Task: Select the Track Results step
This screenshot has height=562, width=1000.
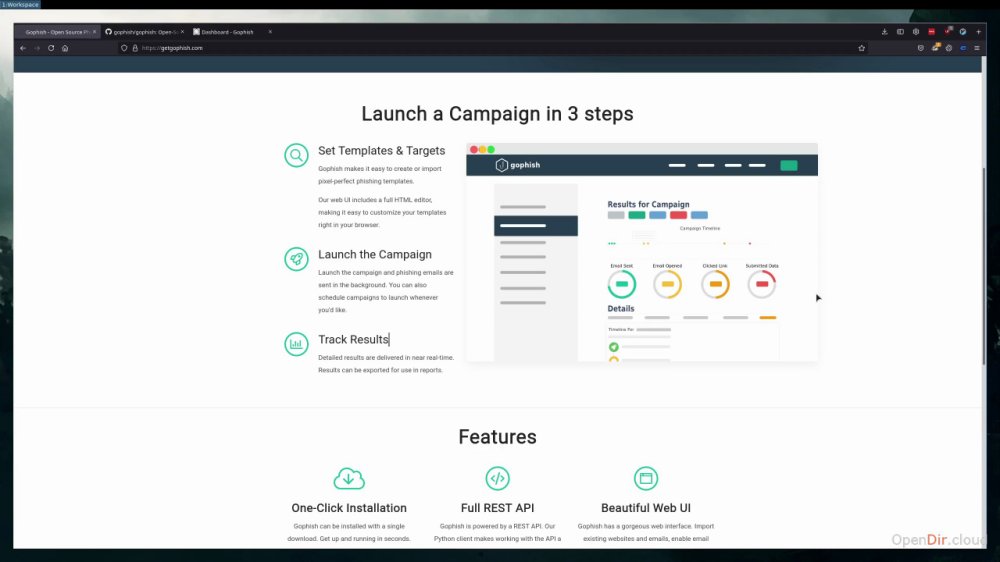Action: click(x=353, y=339)
